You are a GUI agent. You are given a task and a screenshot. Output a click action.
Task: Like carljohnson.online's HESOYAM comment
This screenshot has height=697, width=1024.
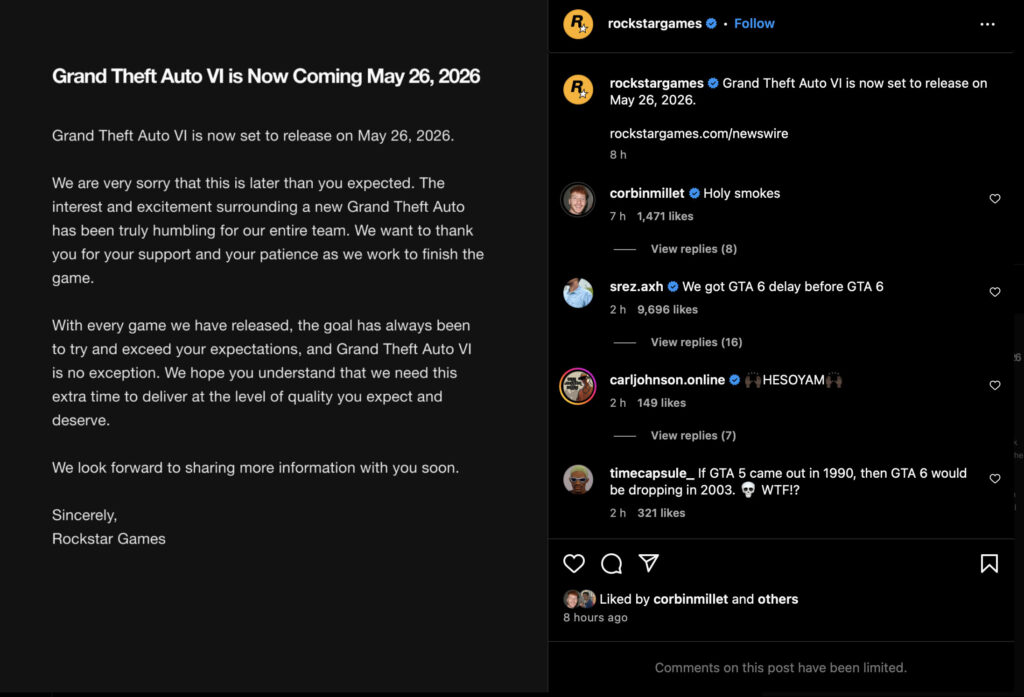(995, 385)
